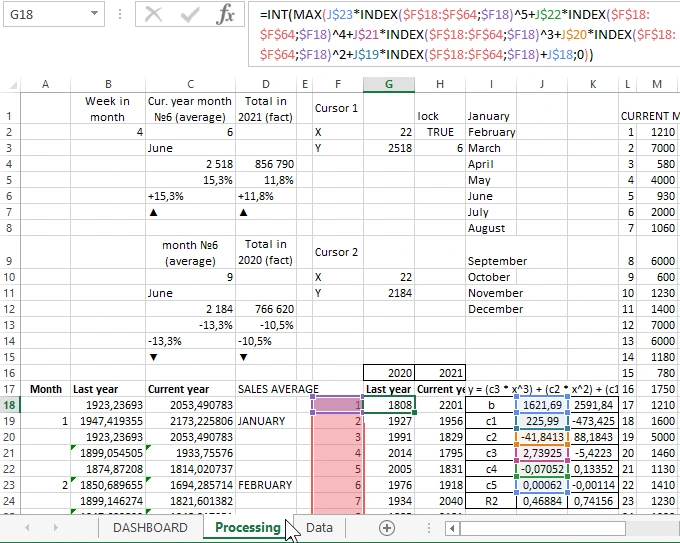Open the Data sheet tab
Viewport: 680px width, 543px height.
click(x=319, y=528)
